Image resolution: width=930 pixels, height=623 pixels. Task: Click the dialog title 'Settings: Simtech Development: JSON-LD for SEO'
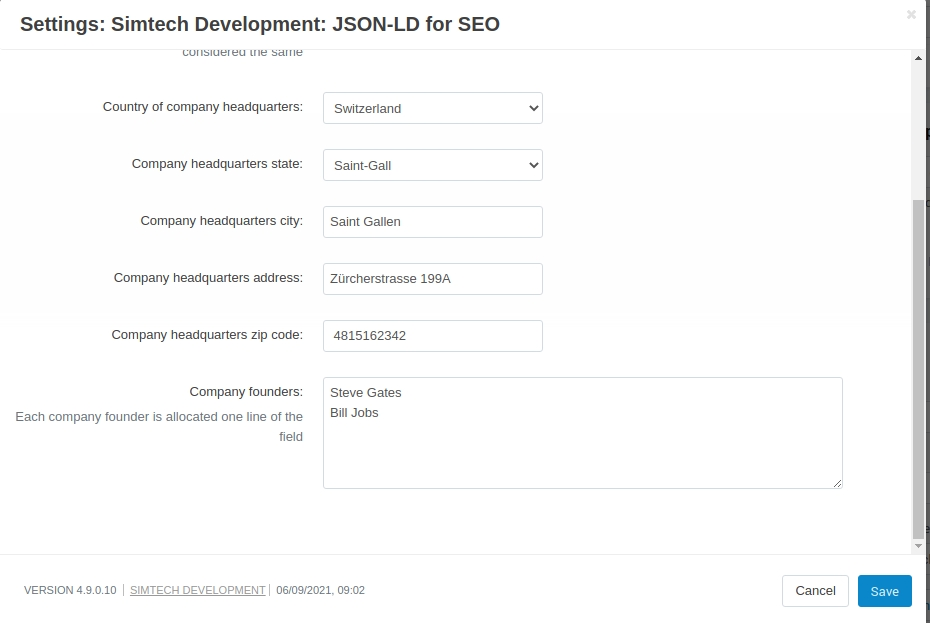click(x=260, y=24)
